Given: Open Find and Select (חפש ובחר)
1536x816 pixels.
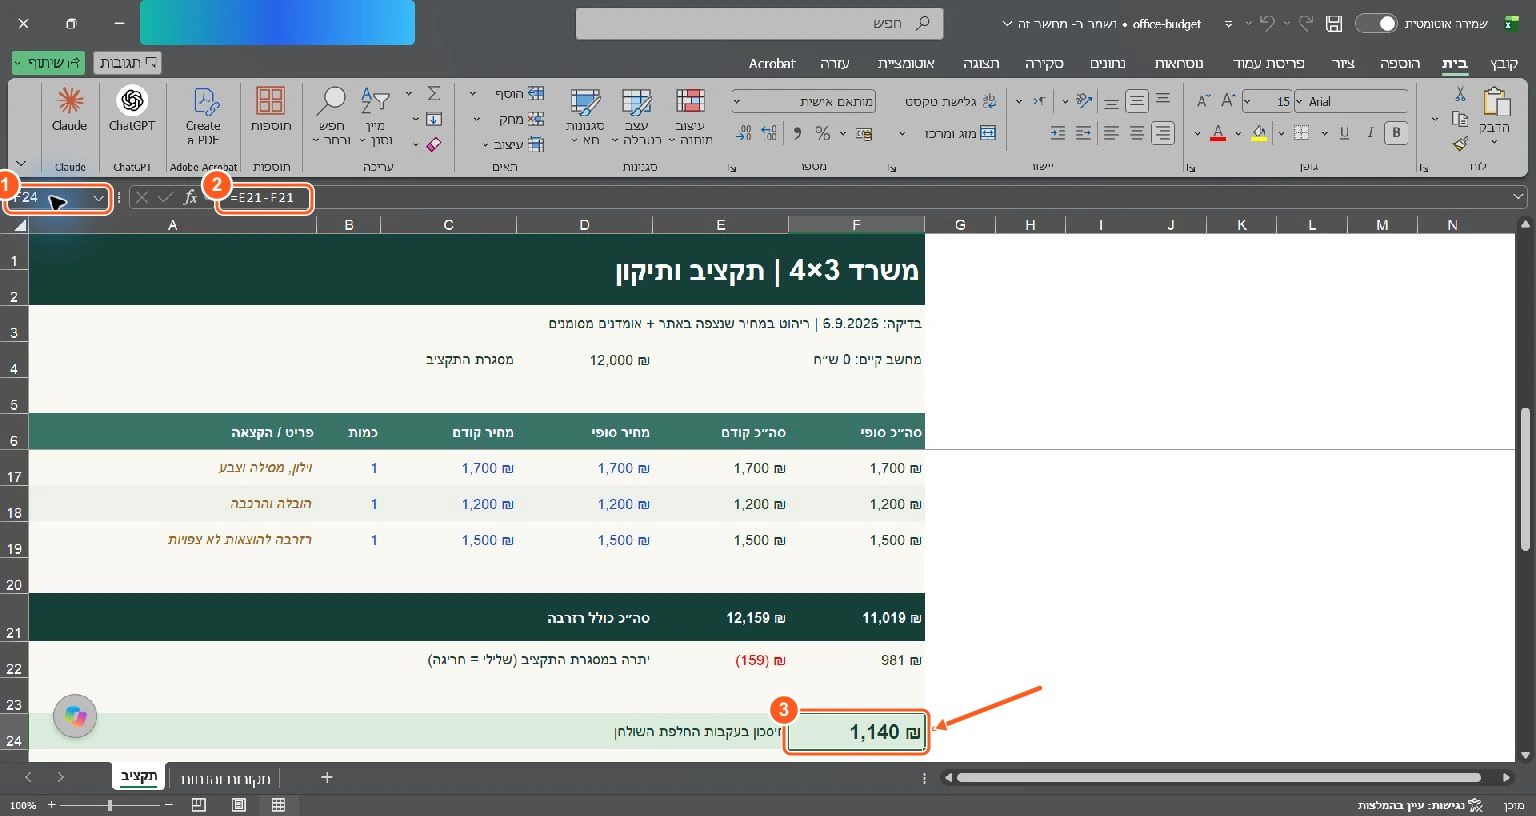Looking at the screenshot, I should 331,116.
